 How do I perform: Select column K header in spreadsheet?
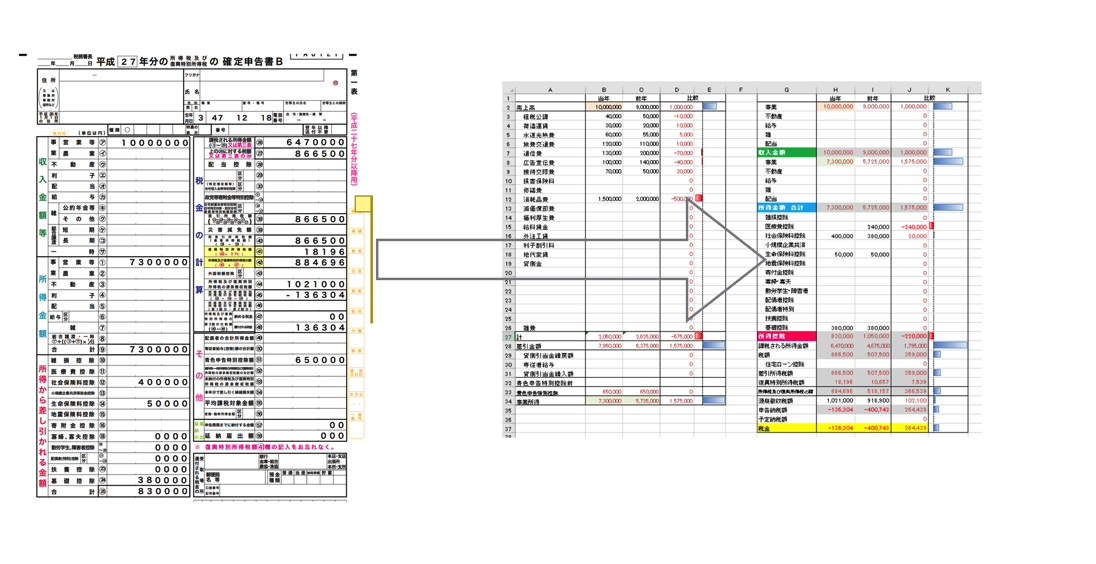coord(947,89)
